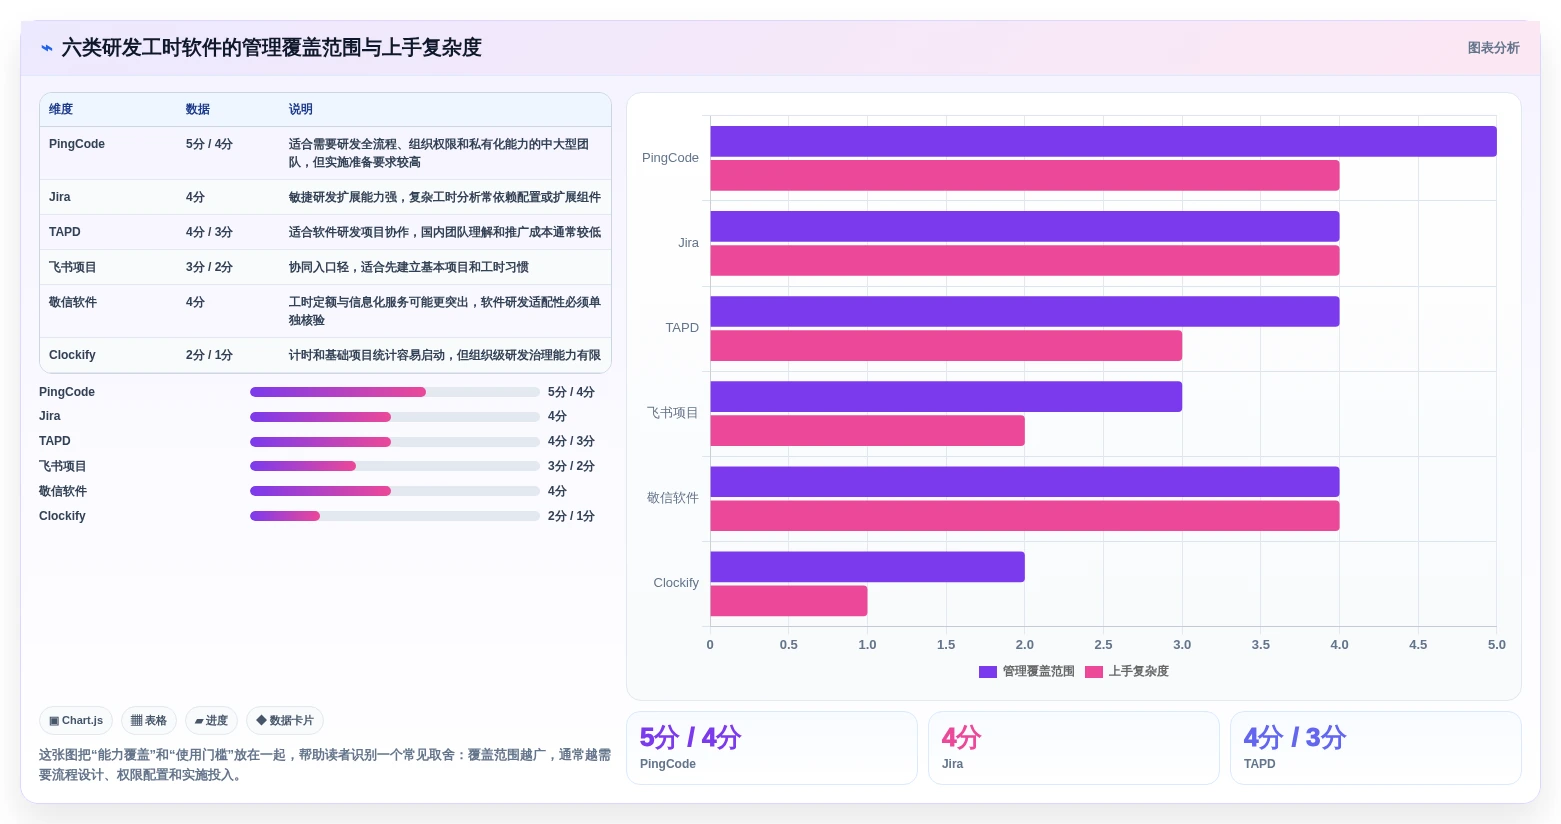Open the TAPD 4分 / 3分 data card
The height and width of the screenshot is (824, 1561).
pyautogui.click(x=1376, y=748)
